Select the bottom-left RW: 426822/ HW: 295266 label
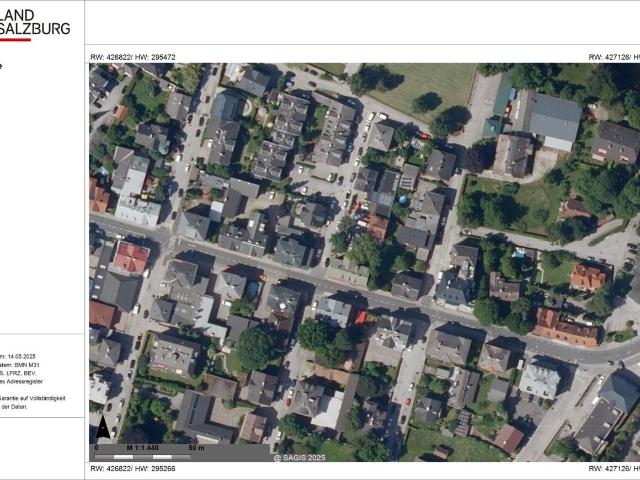640x480 pixels. click(133, 469)
